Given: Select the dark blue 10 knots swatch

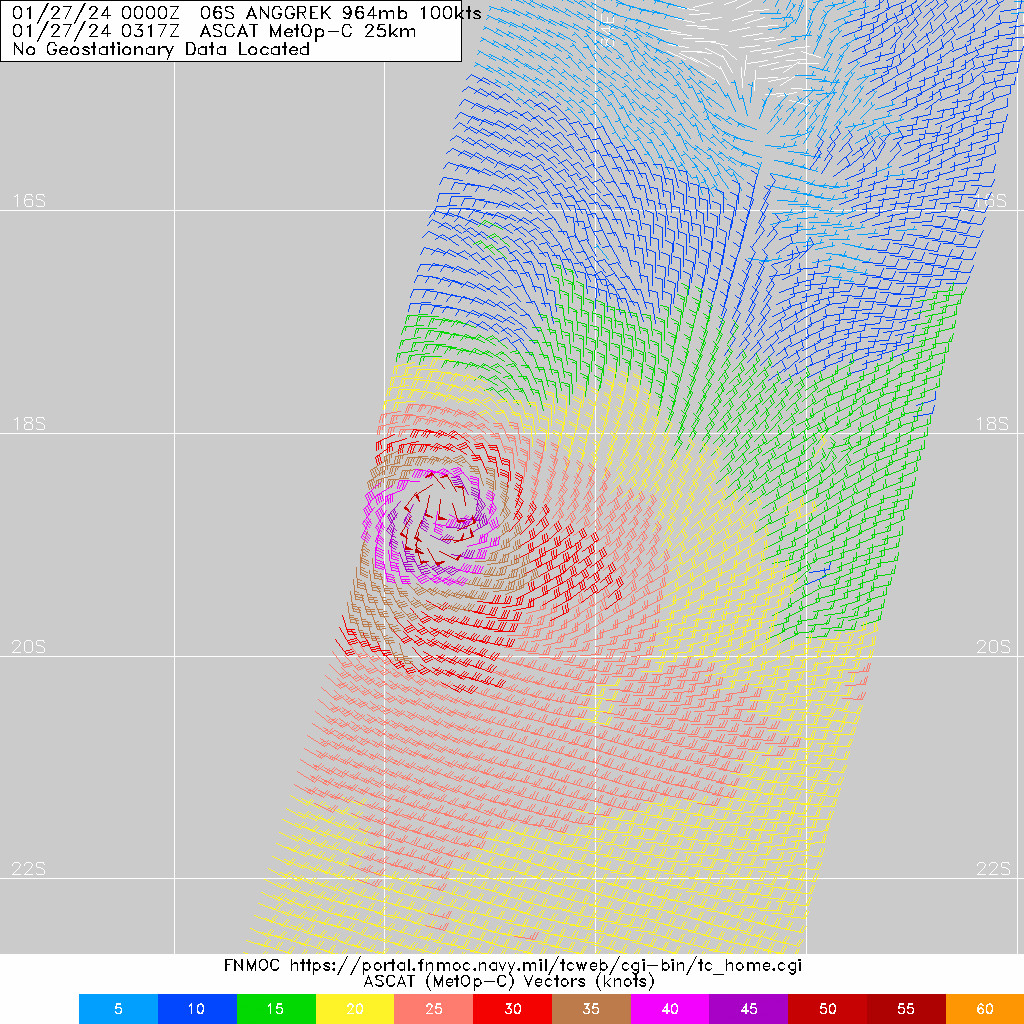Looking at the screenshot, I should (x=197, y=1009).
